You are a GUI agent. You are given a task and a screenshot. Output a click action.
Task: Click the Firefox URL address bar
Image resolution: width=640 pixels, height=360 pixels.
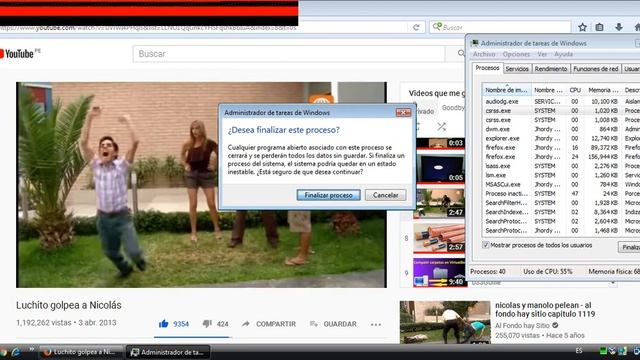tap(204, 28)
